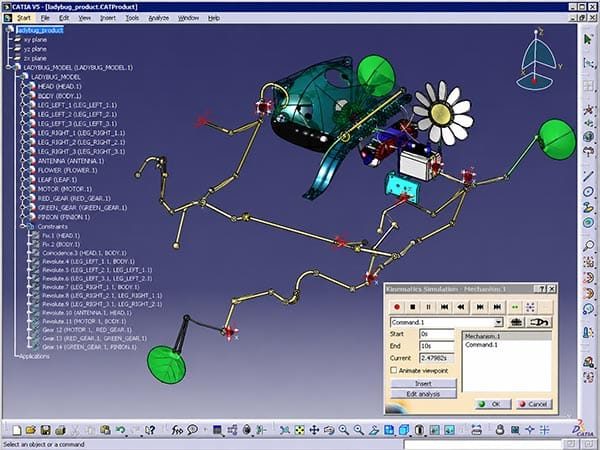Select Gear.12 (MOTOR.1, RED_GEAR.1) constraint
The image size is (600, 450).
[x=87, y=329]
